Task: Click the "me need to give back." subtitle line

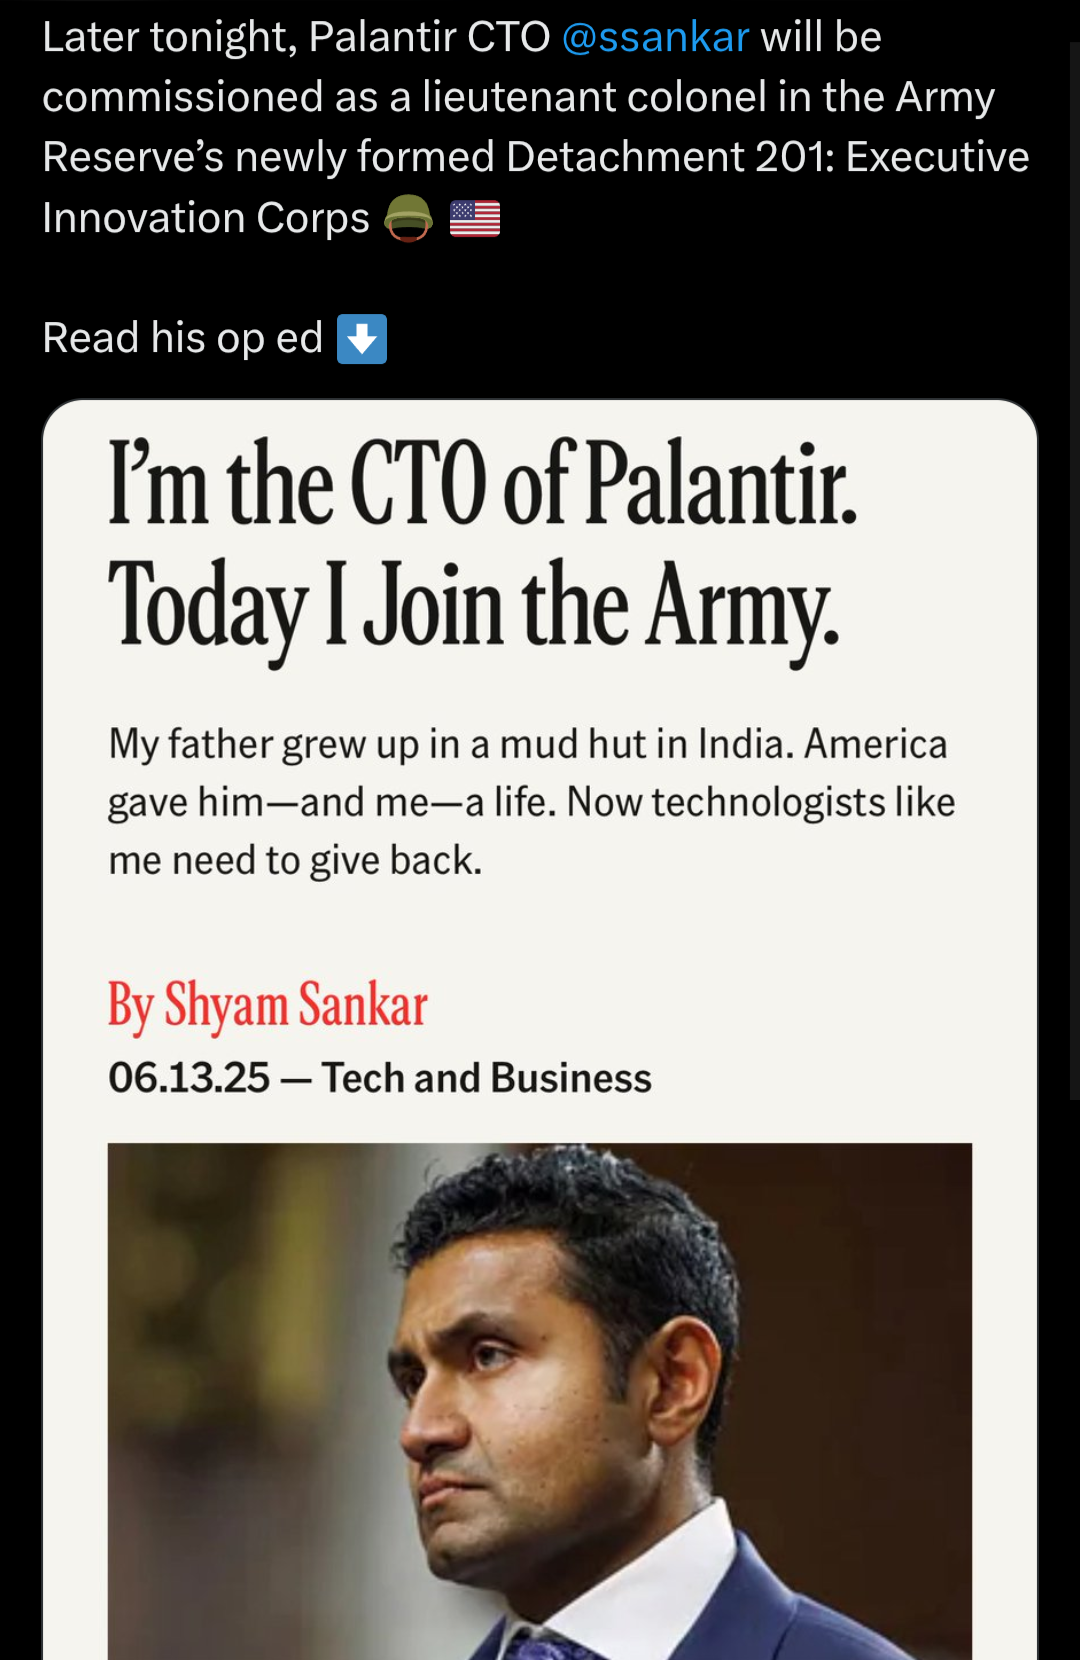Action: (295, 860)
